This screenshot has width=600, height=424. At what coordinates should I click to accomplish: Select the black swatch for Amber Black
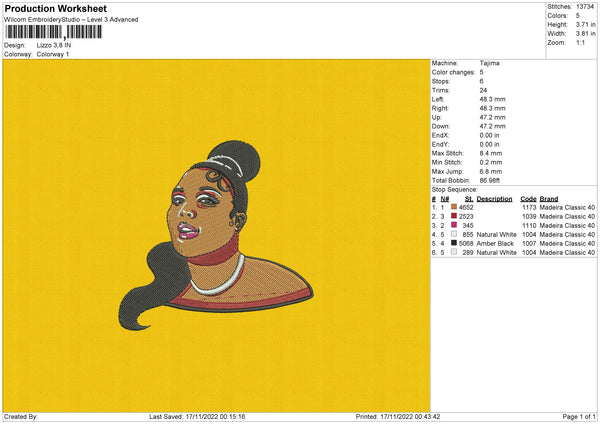(454, 243)
